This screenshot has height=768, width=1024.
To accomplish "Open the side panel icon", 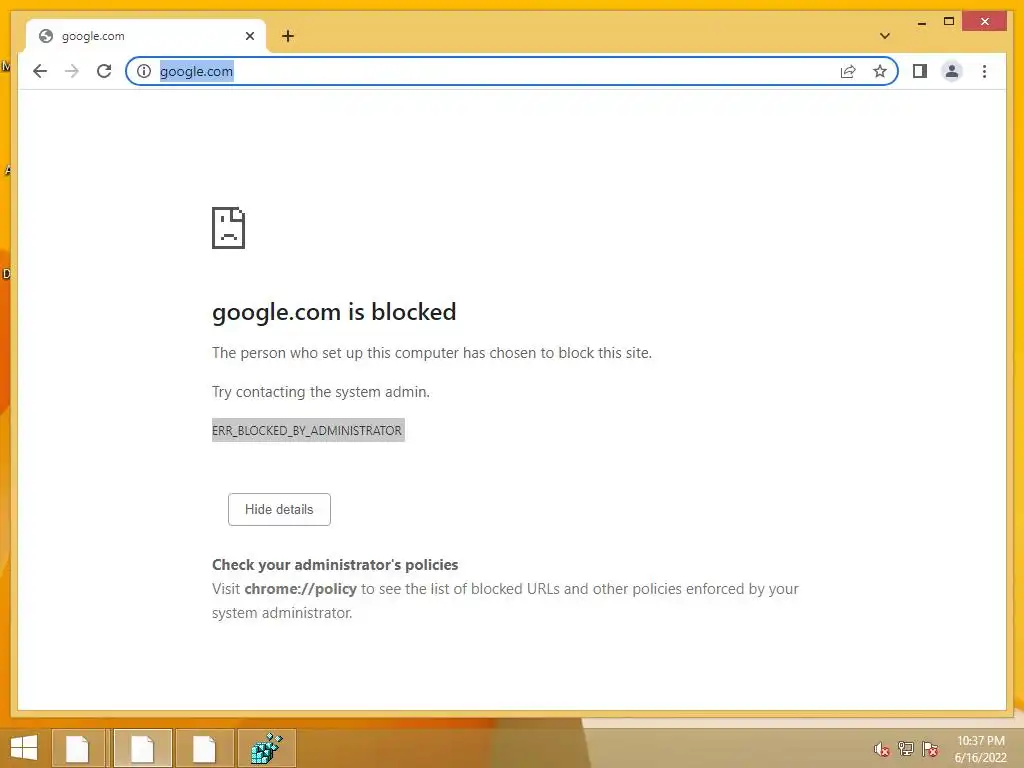I will click(x=920, y=71).
